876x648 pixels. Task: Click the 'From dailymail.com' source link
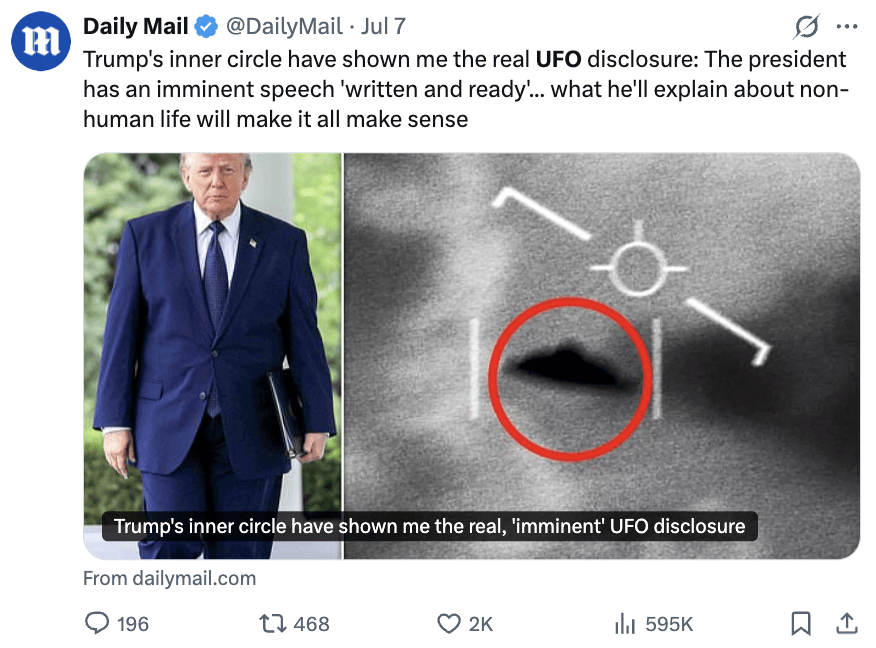pos(169,578)
